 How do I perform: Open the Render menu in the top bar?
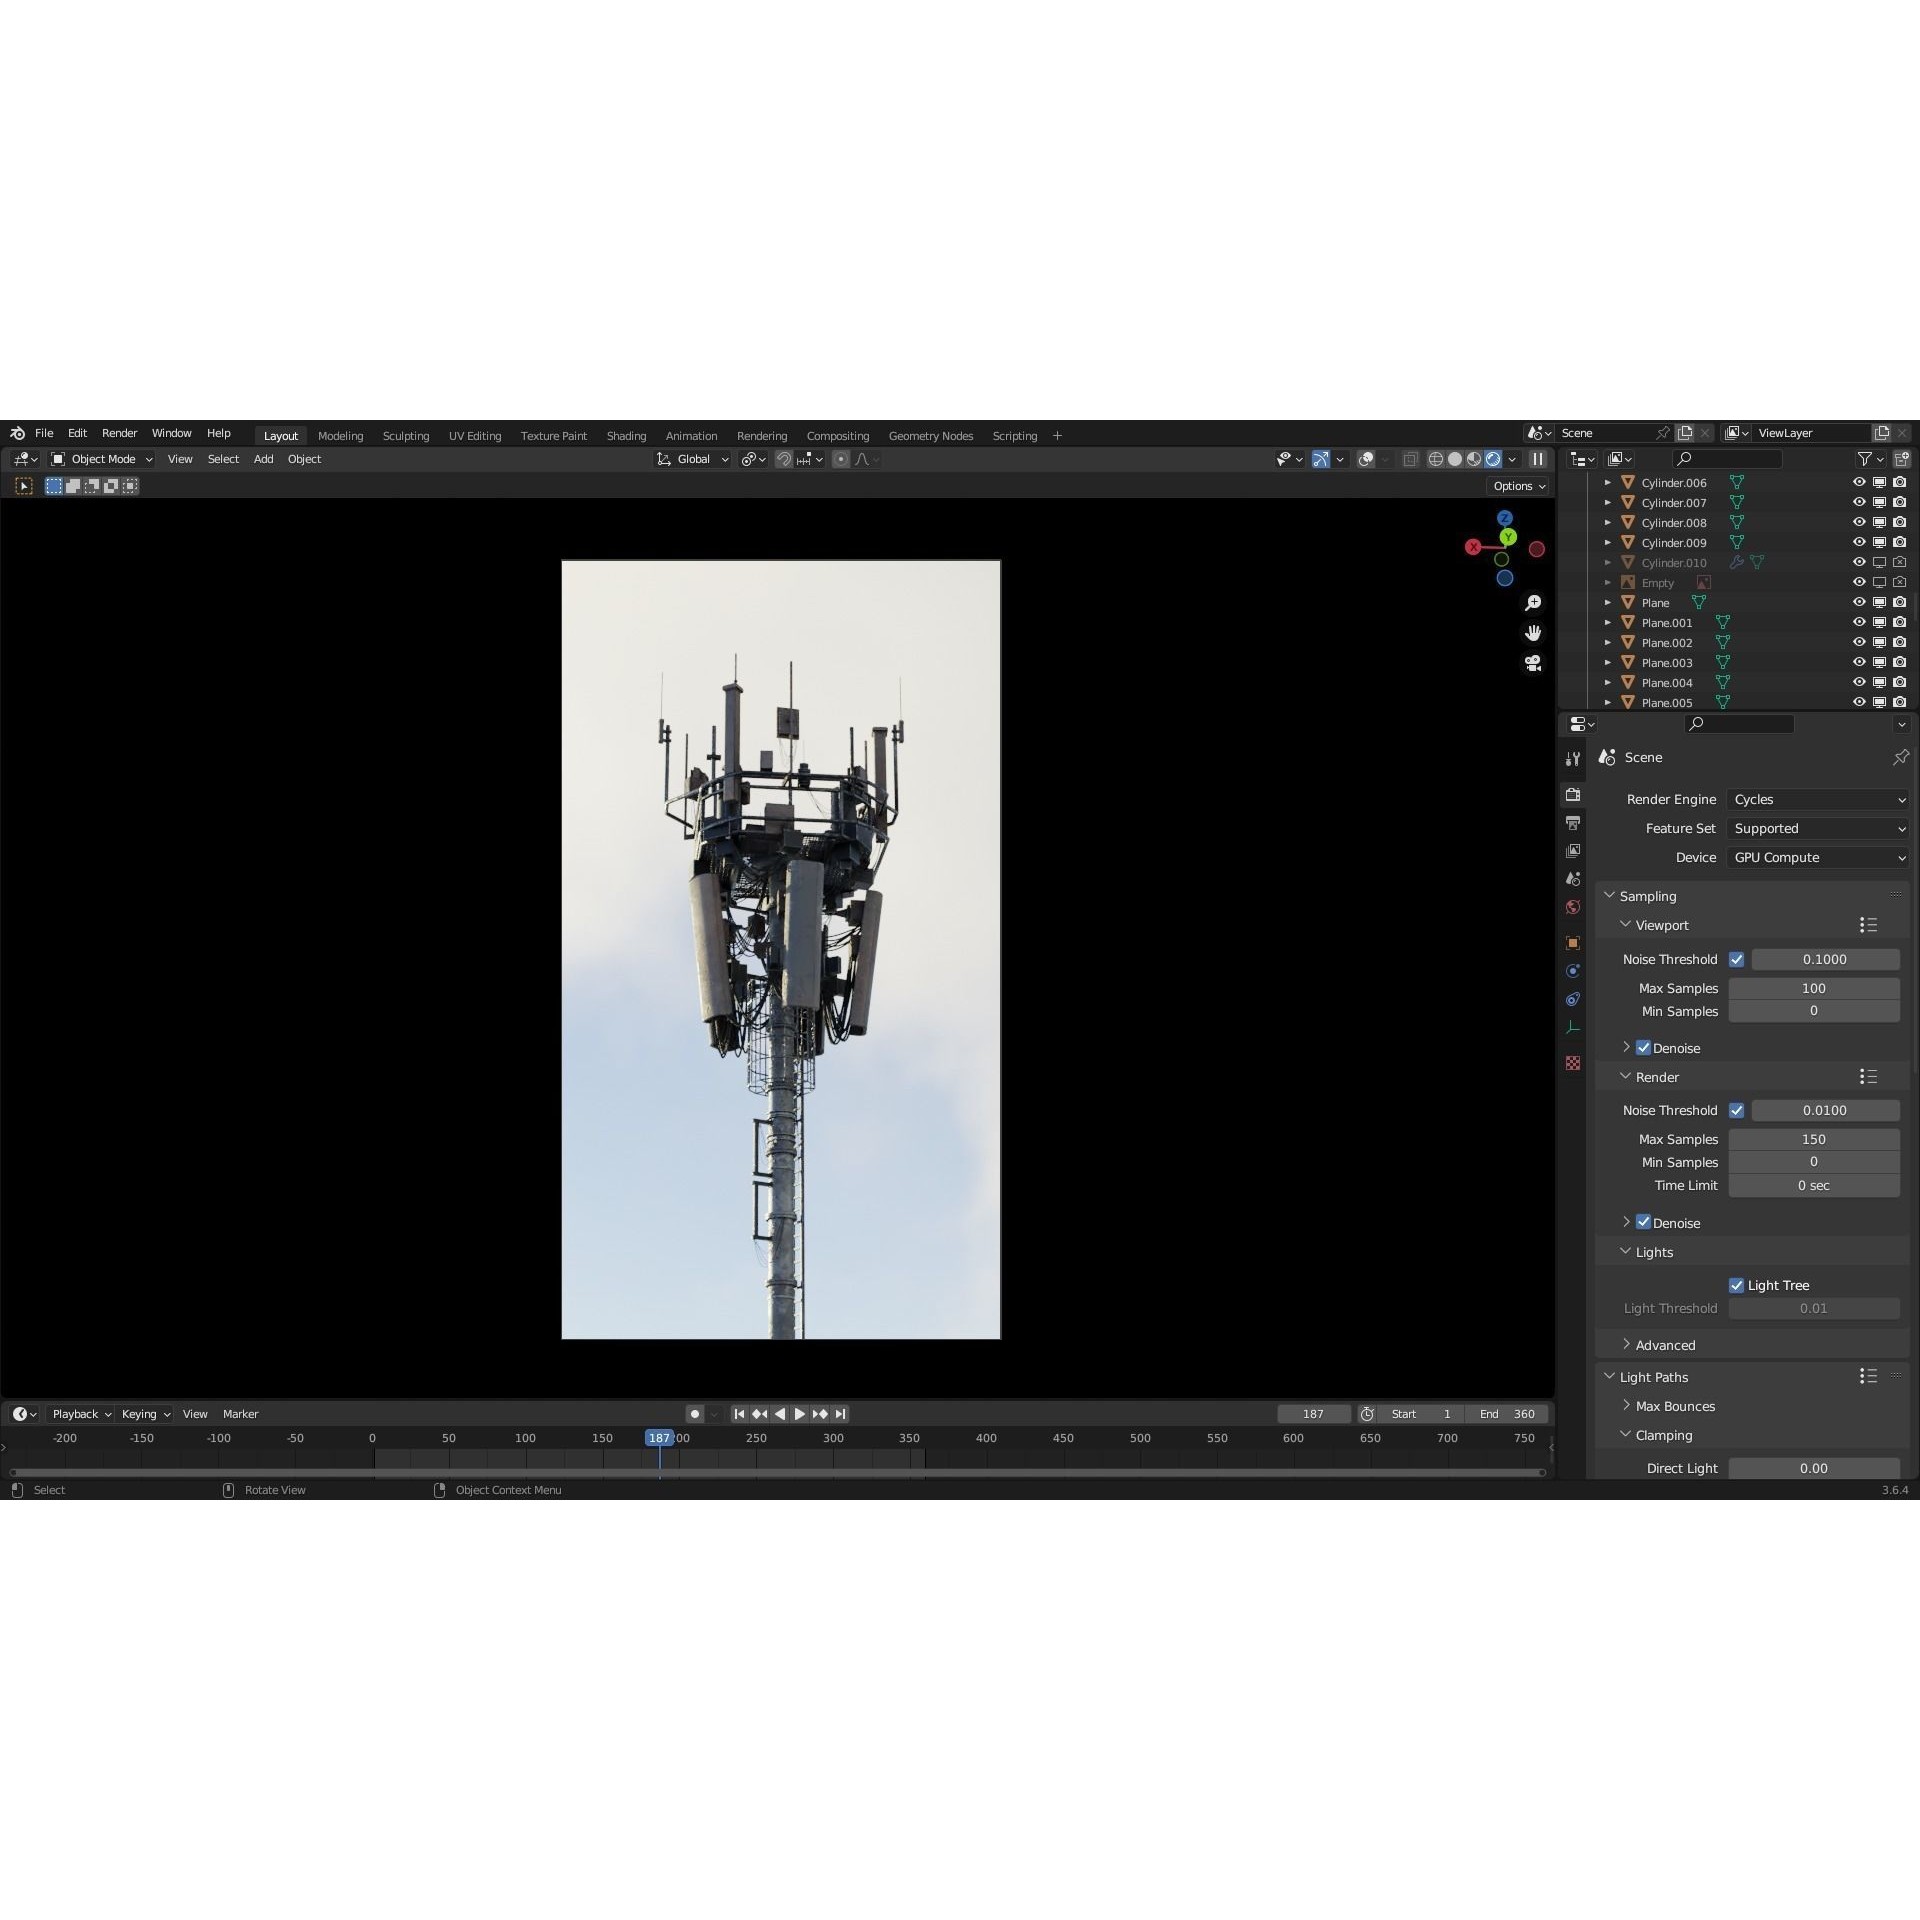pos(119,432)
